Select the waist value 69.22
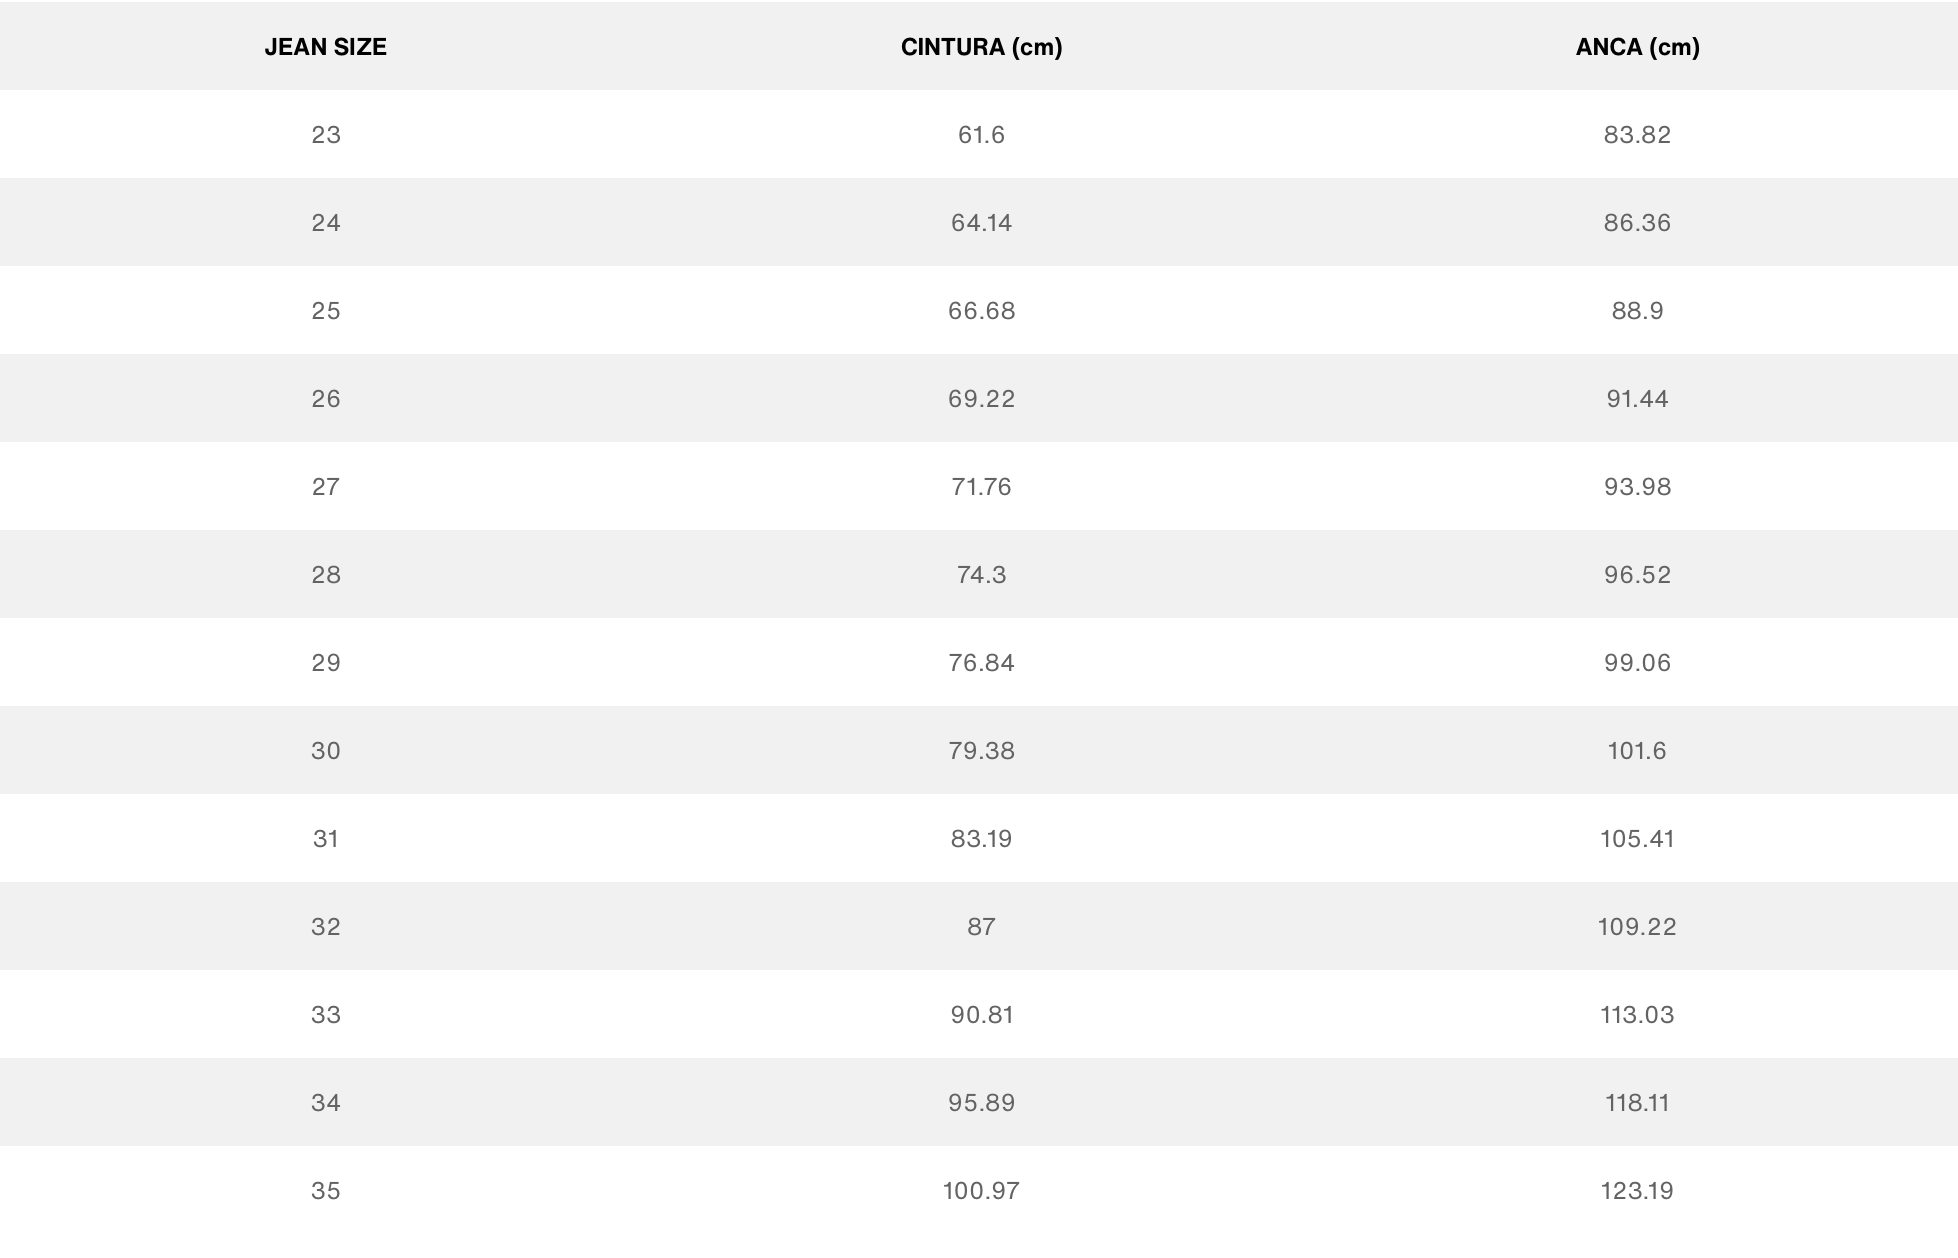 [x=981, y=399]
